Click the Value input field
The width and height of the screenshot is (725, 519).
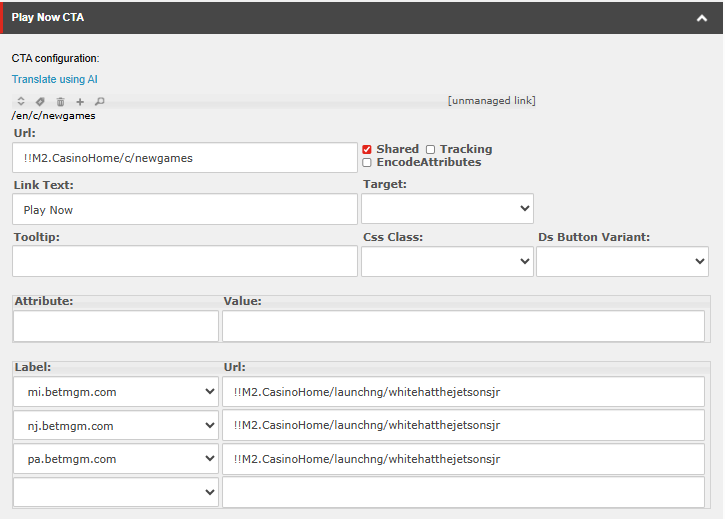(x=463, y=326)
